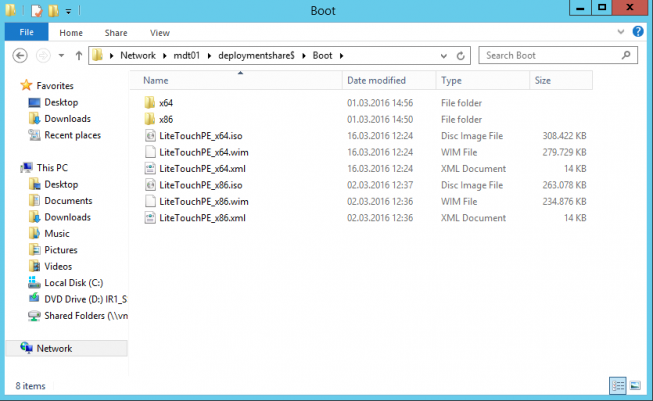Refresh the Boot folder view
This screenshot has width=653, height=401.
[460, 56]
